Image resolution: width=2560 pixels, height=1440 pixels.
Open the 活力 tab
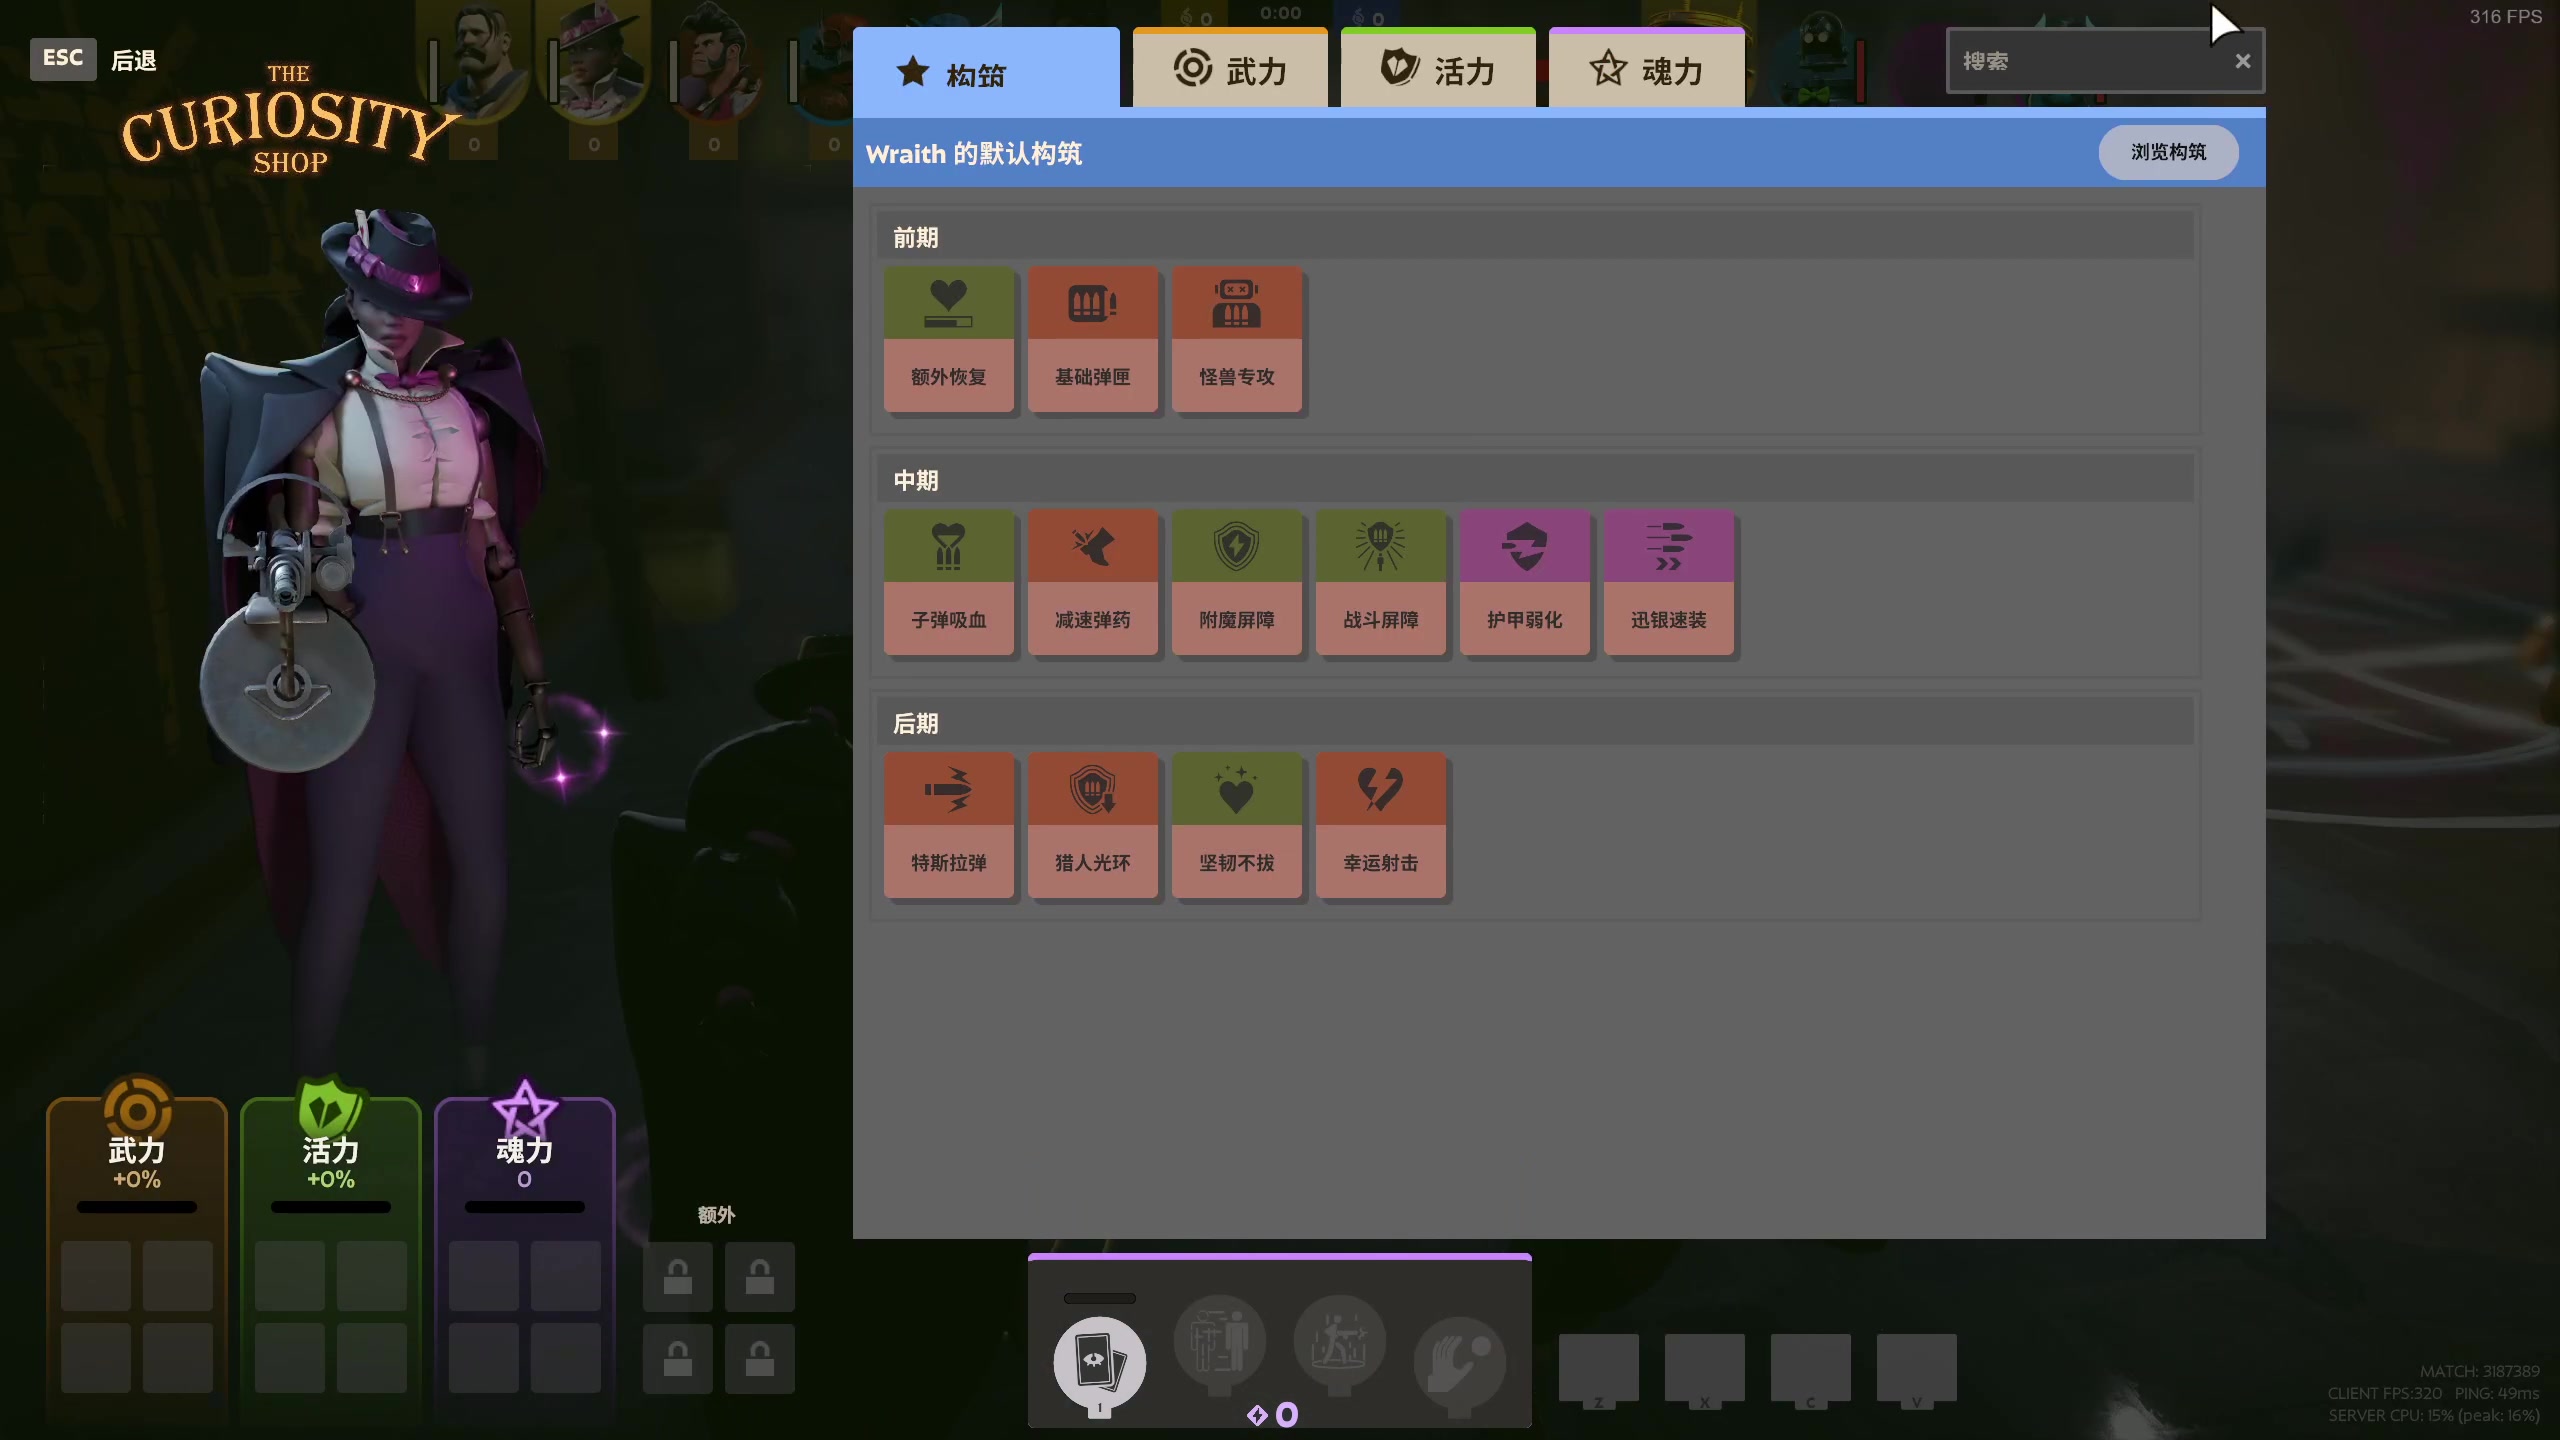coord(1438,70)
